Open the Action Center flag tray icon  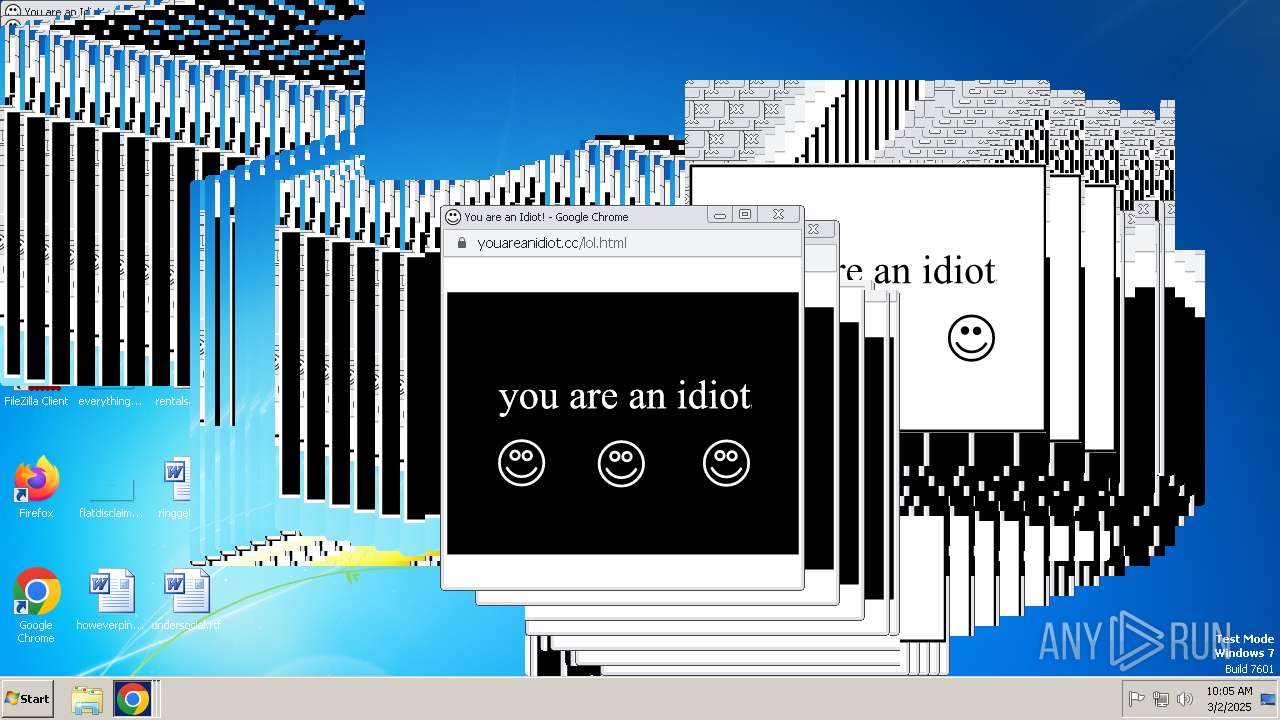coord(1137,699)
